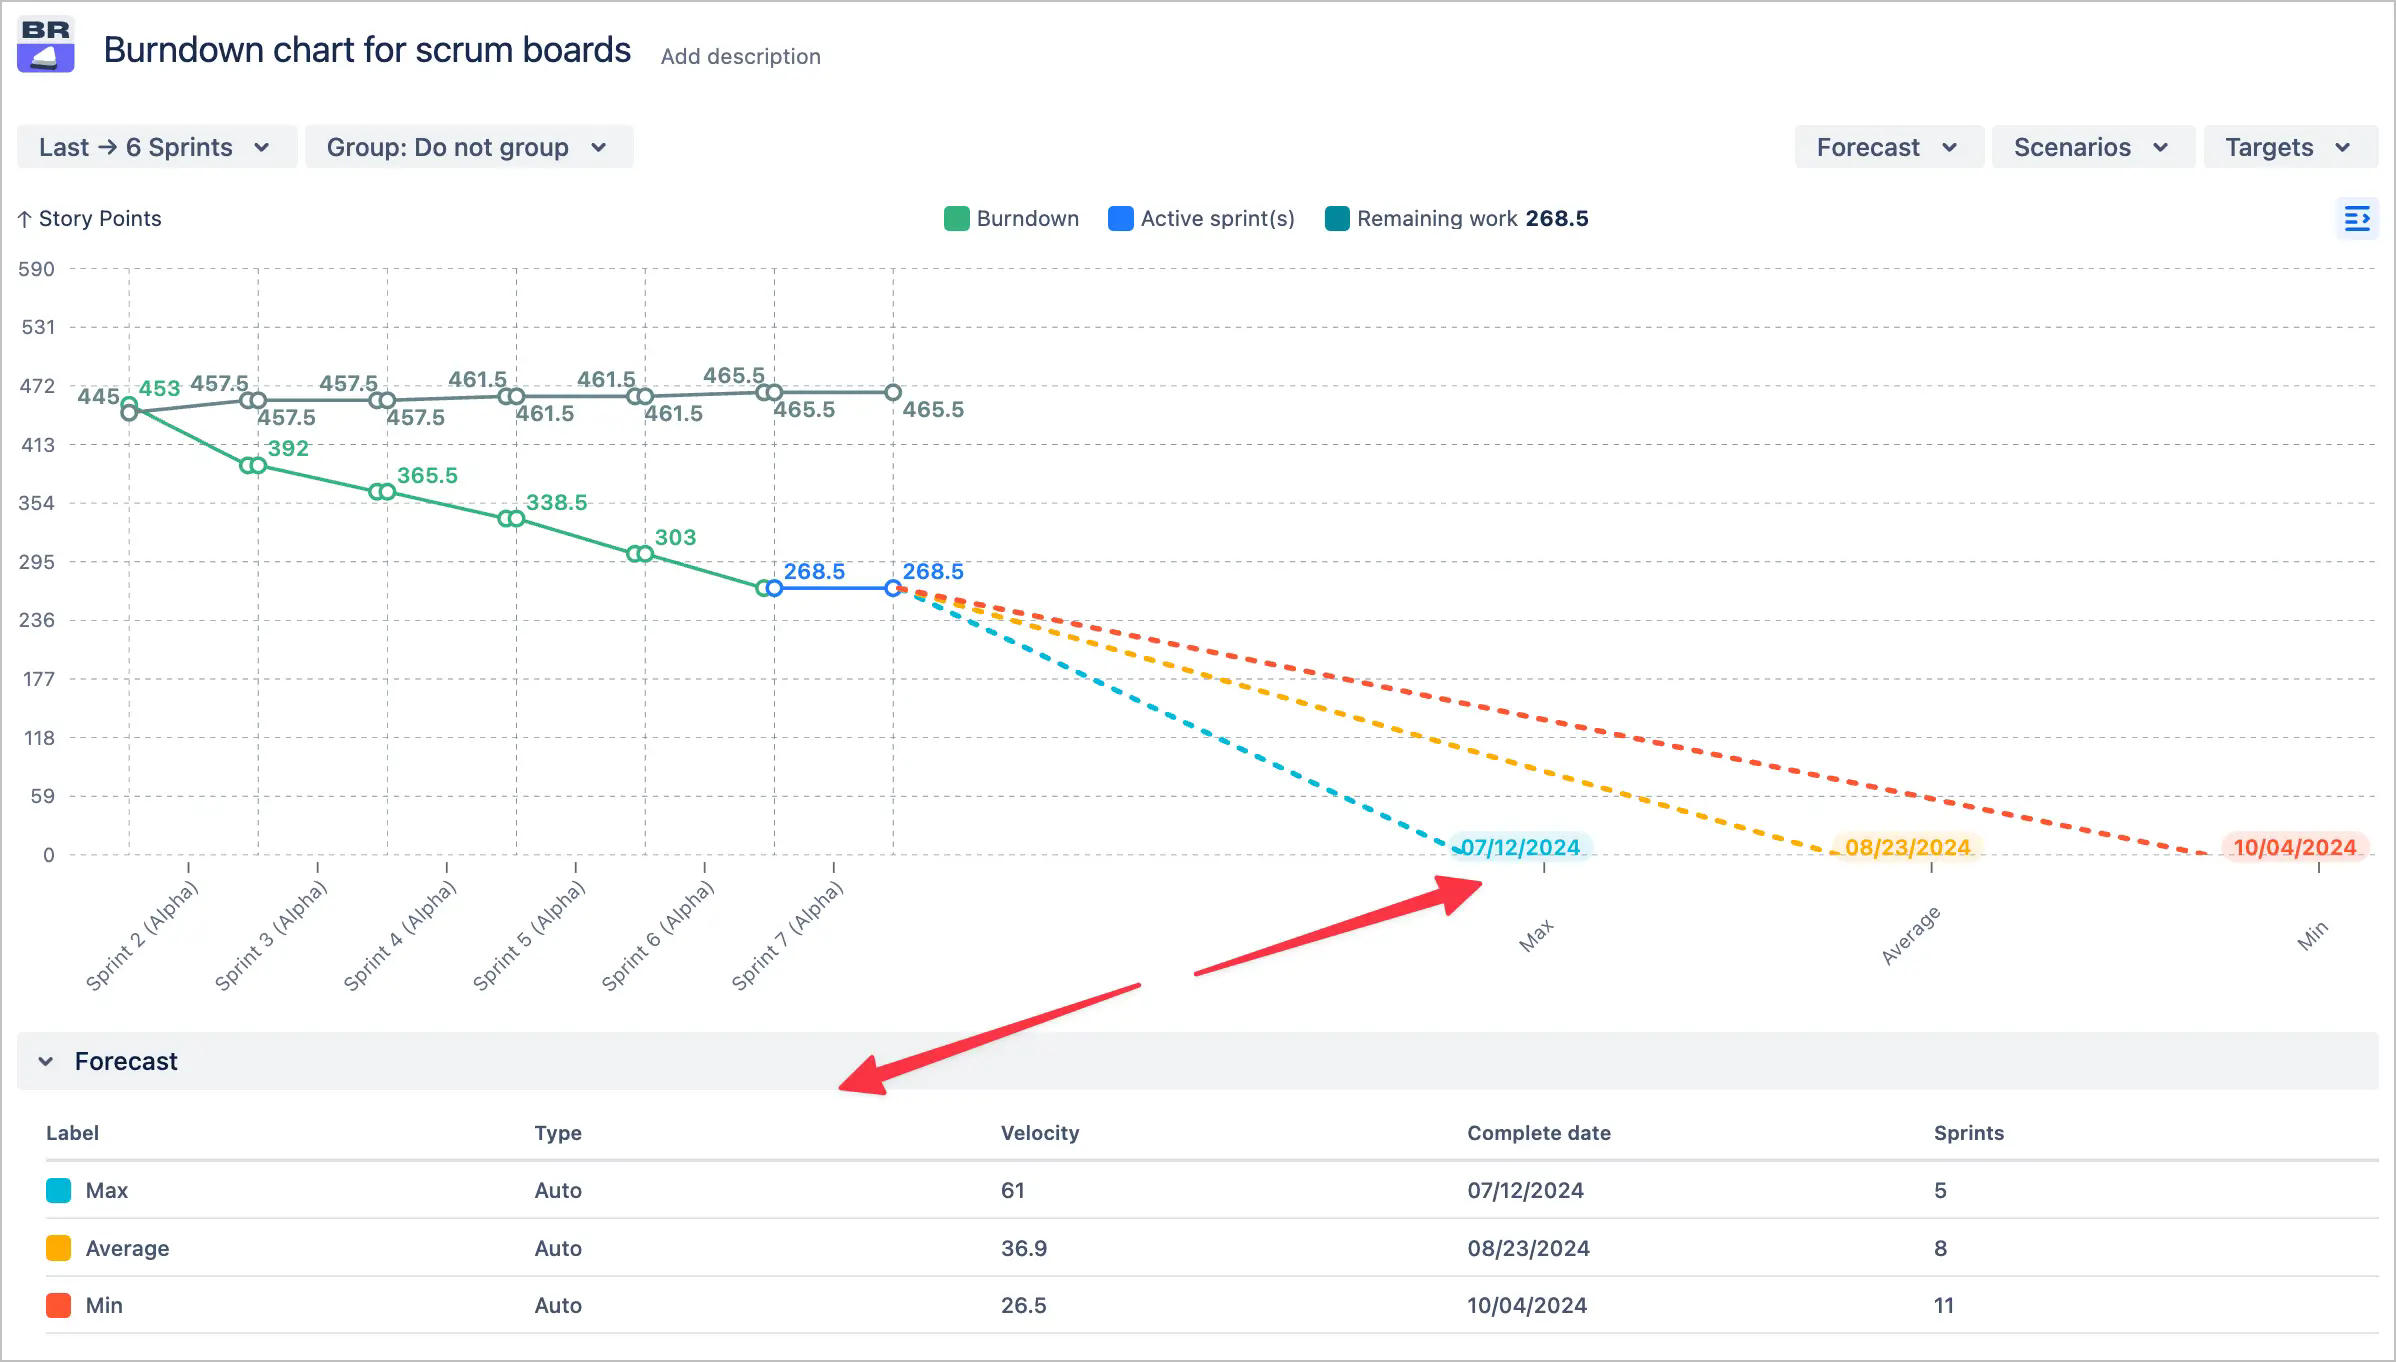Click the Burndown chart for scrum boards title
This screenshot has height=1362, width=2396.
(x=367, y=50)
